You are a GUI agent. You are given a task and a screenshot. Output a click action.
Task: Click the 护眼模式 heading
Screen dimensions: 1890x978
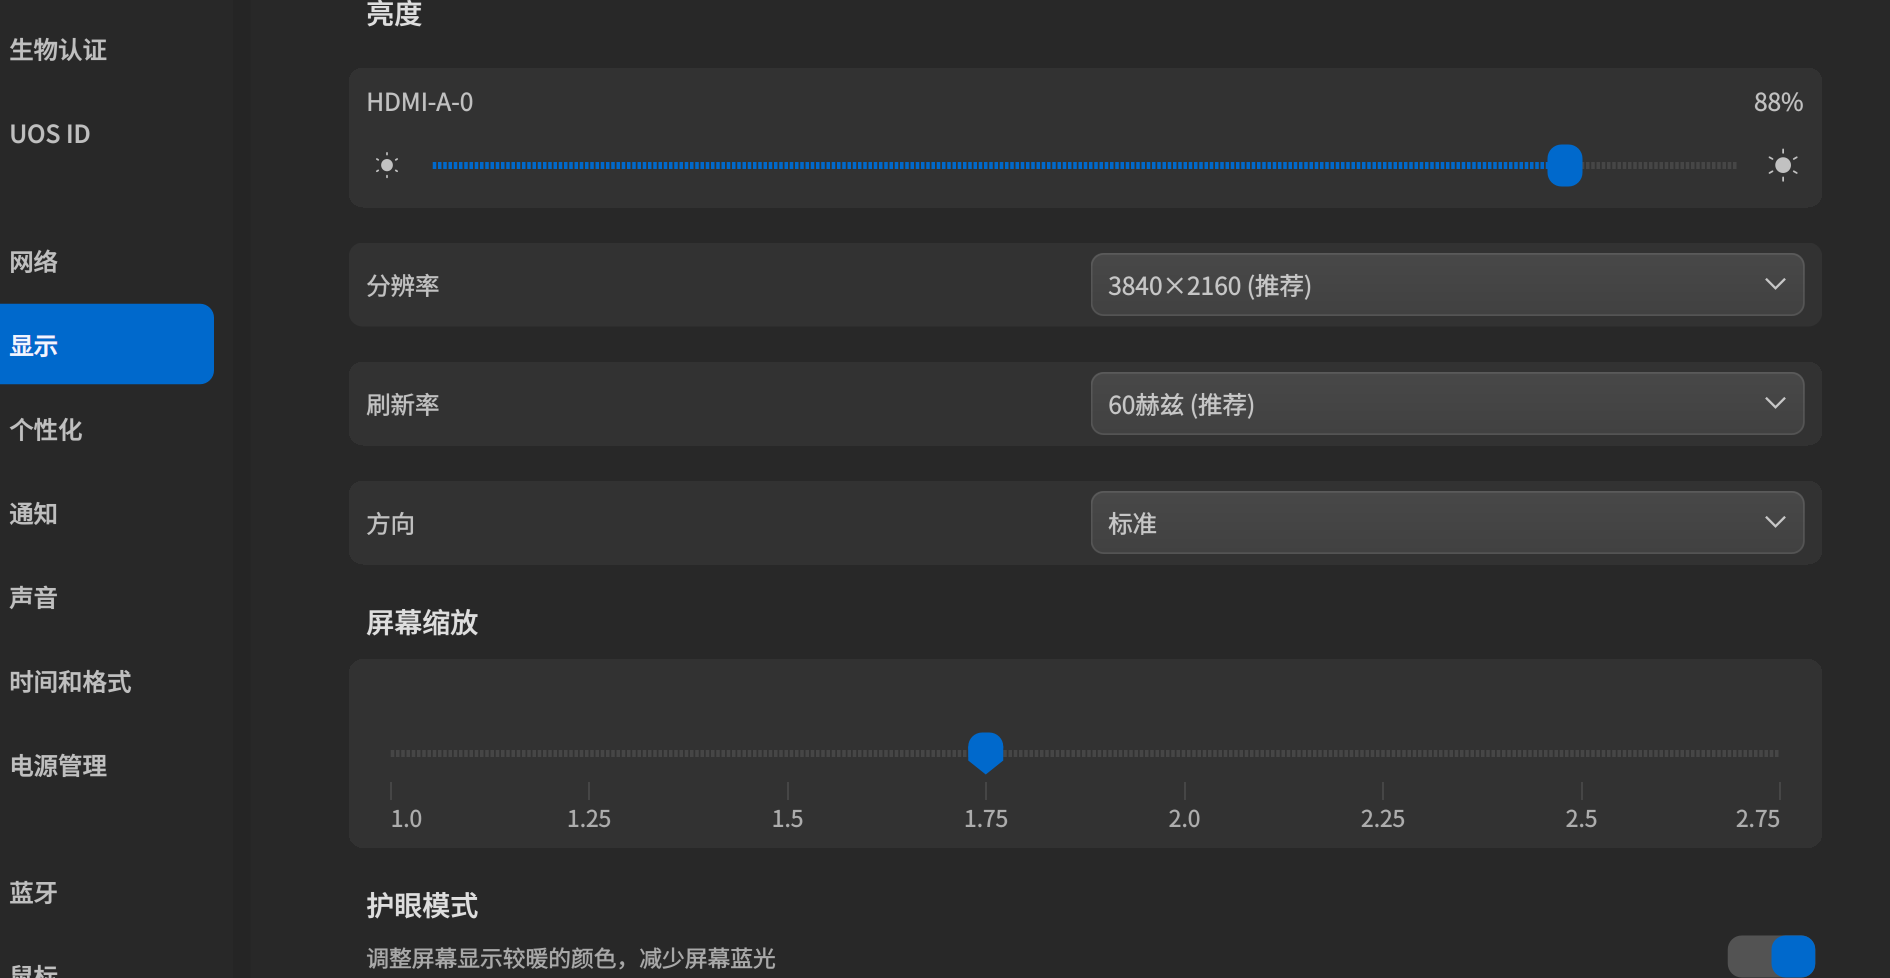click(x=422, y=906)
